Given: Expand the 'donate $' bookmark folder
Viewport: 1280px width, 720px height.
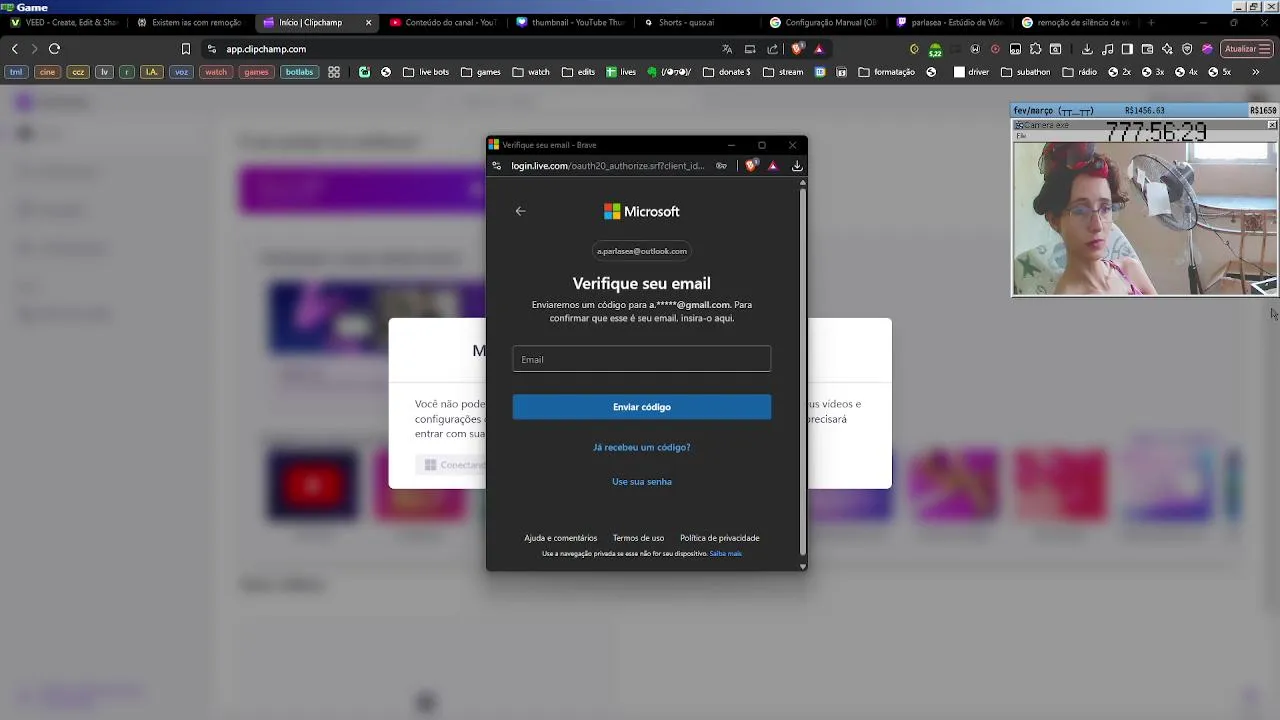Looking at the screenshot, I should point(727,72).
